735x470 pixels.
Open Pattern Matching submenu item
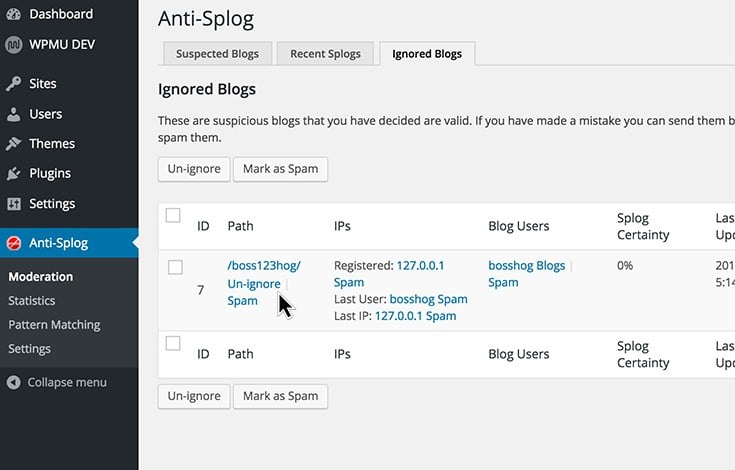pos(54,325)
